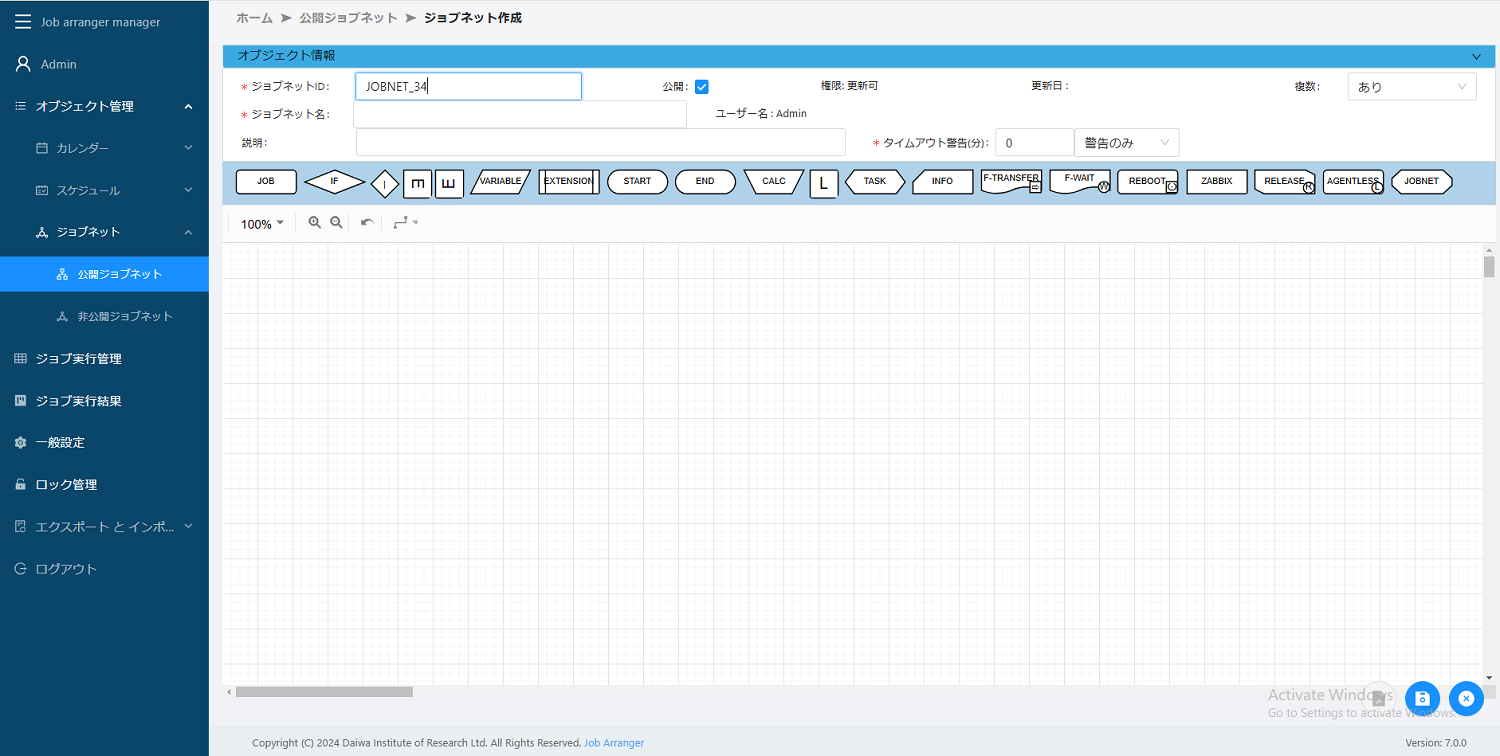
Task: Select the JOBNET node icon
Action: point(1421,181)
